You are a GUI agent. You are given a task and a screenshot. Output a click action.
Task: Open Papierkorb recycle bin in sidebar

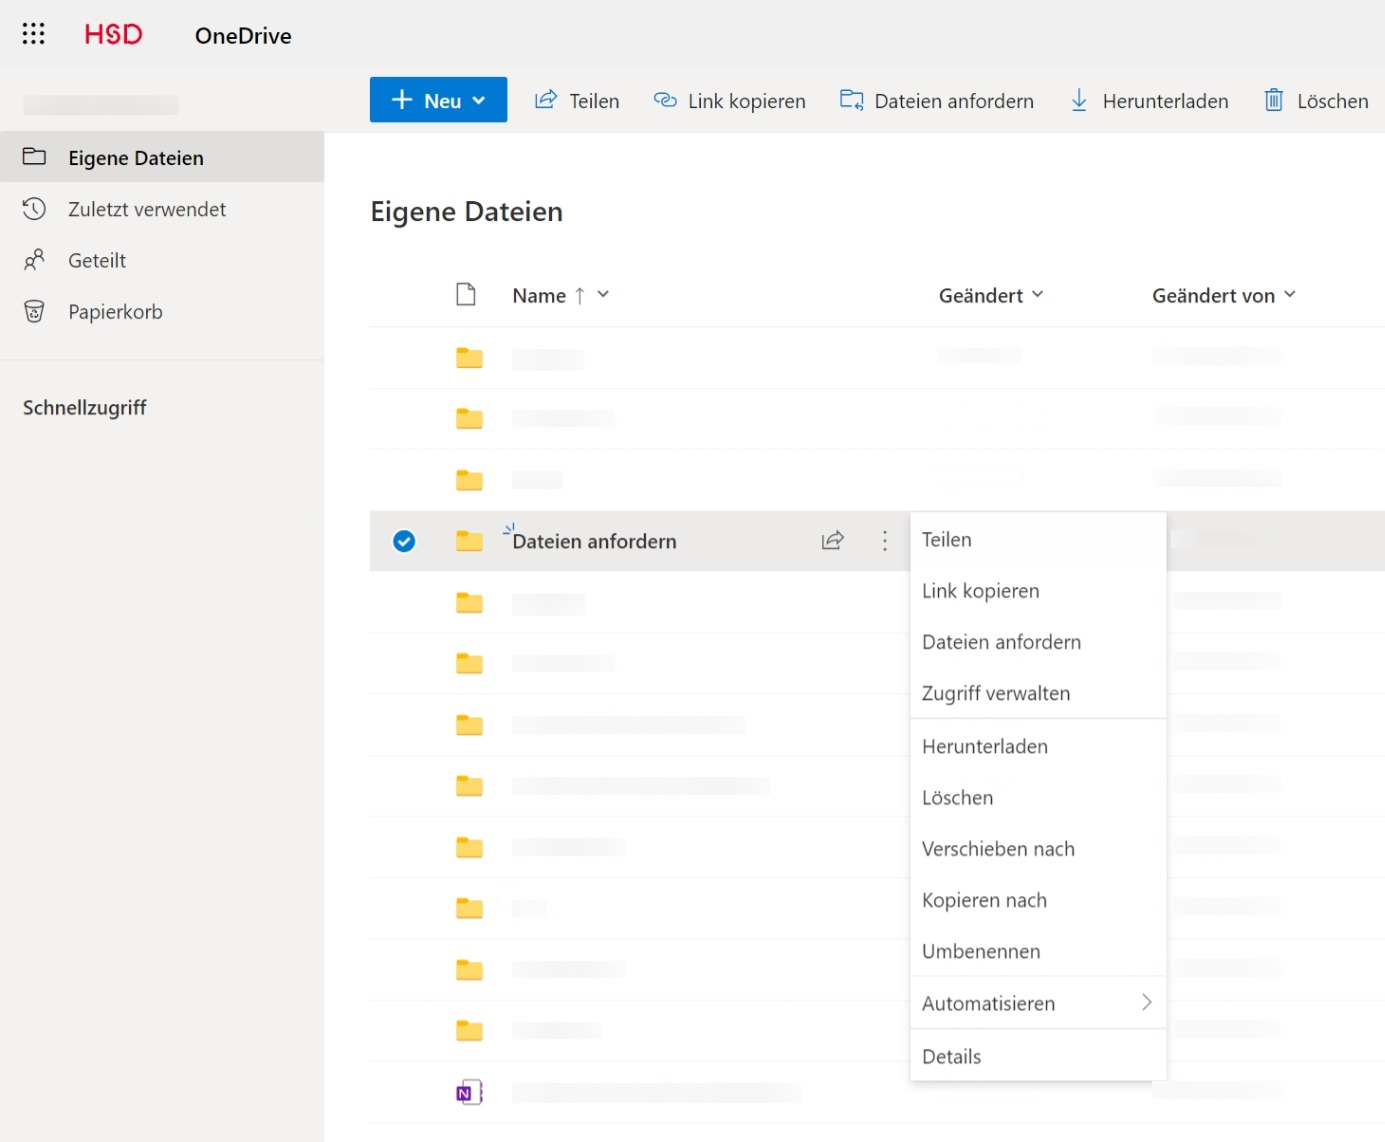(x=114, y=312)
